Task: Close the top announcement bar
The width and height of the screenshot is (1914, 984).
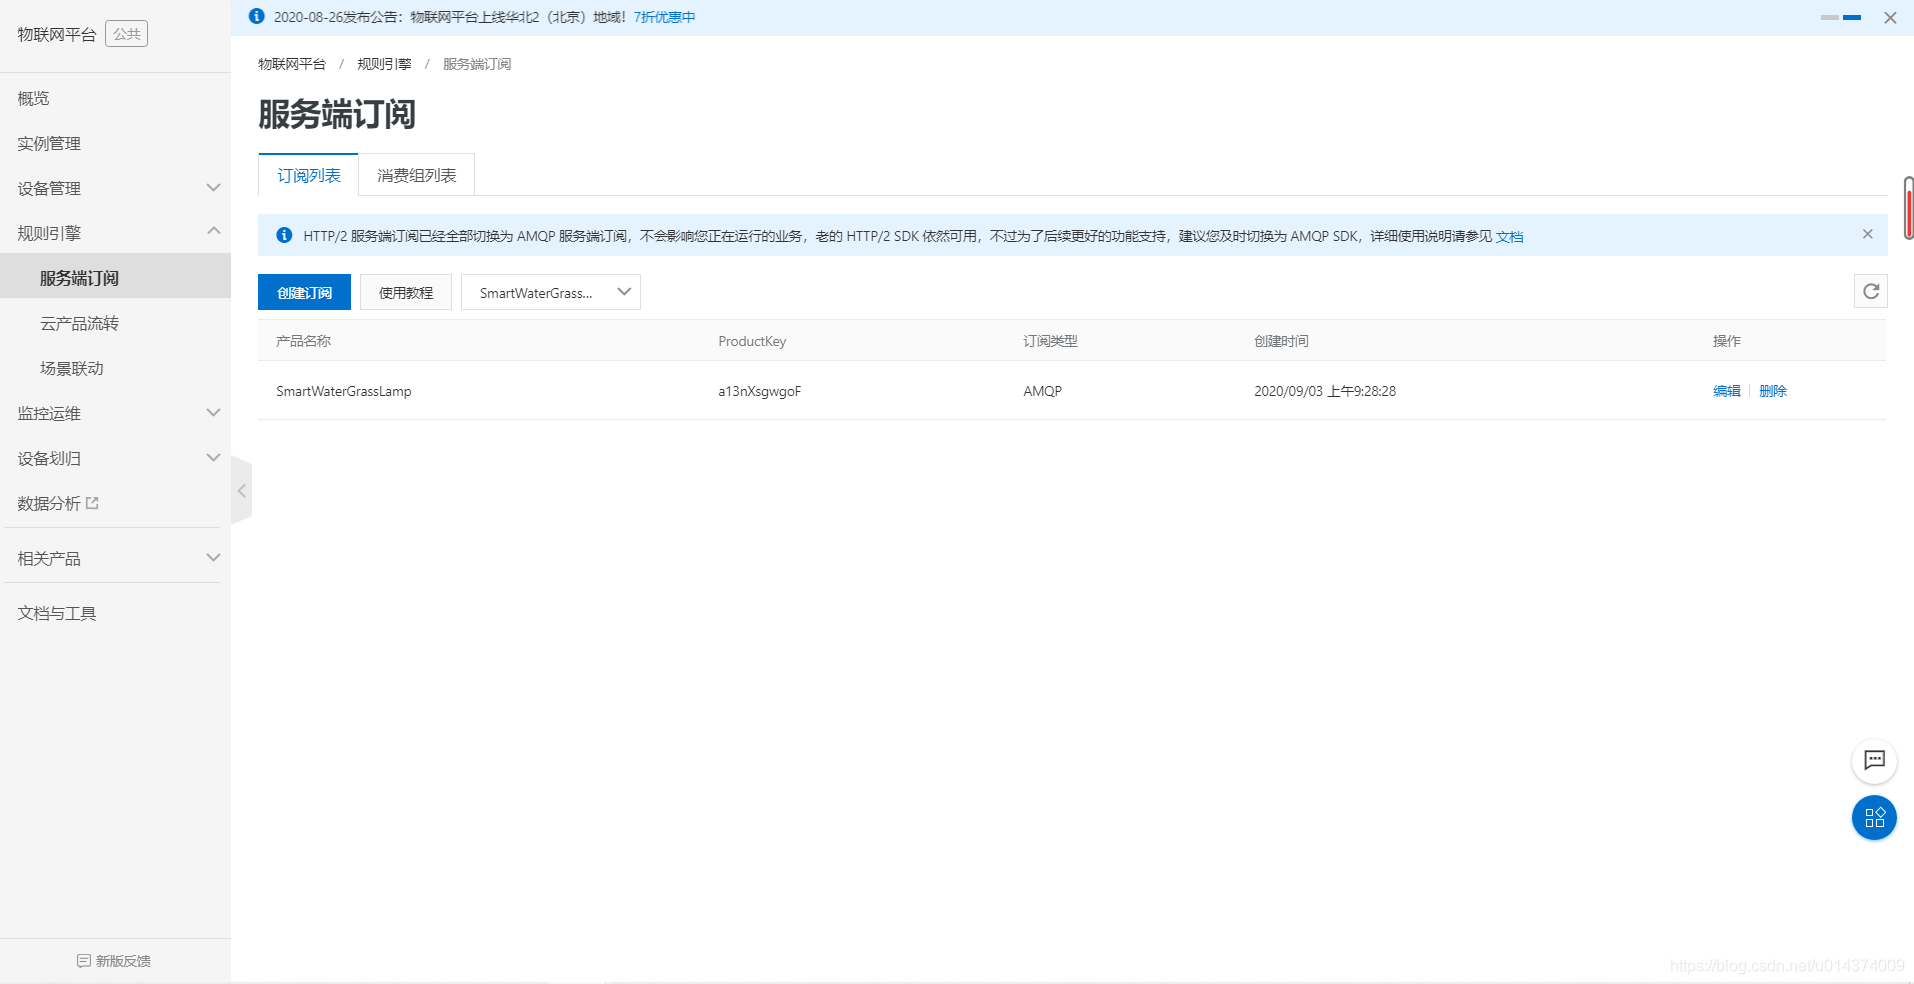Action: (1890, 18)
